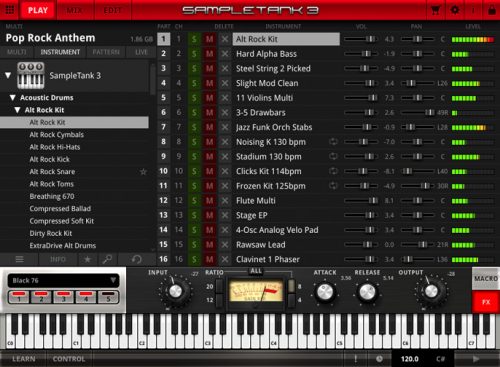Image resolution: width=500 pixels, height=367 pixels.
Task: Click the lock icon in header
Action: [492, 10]
